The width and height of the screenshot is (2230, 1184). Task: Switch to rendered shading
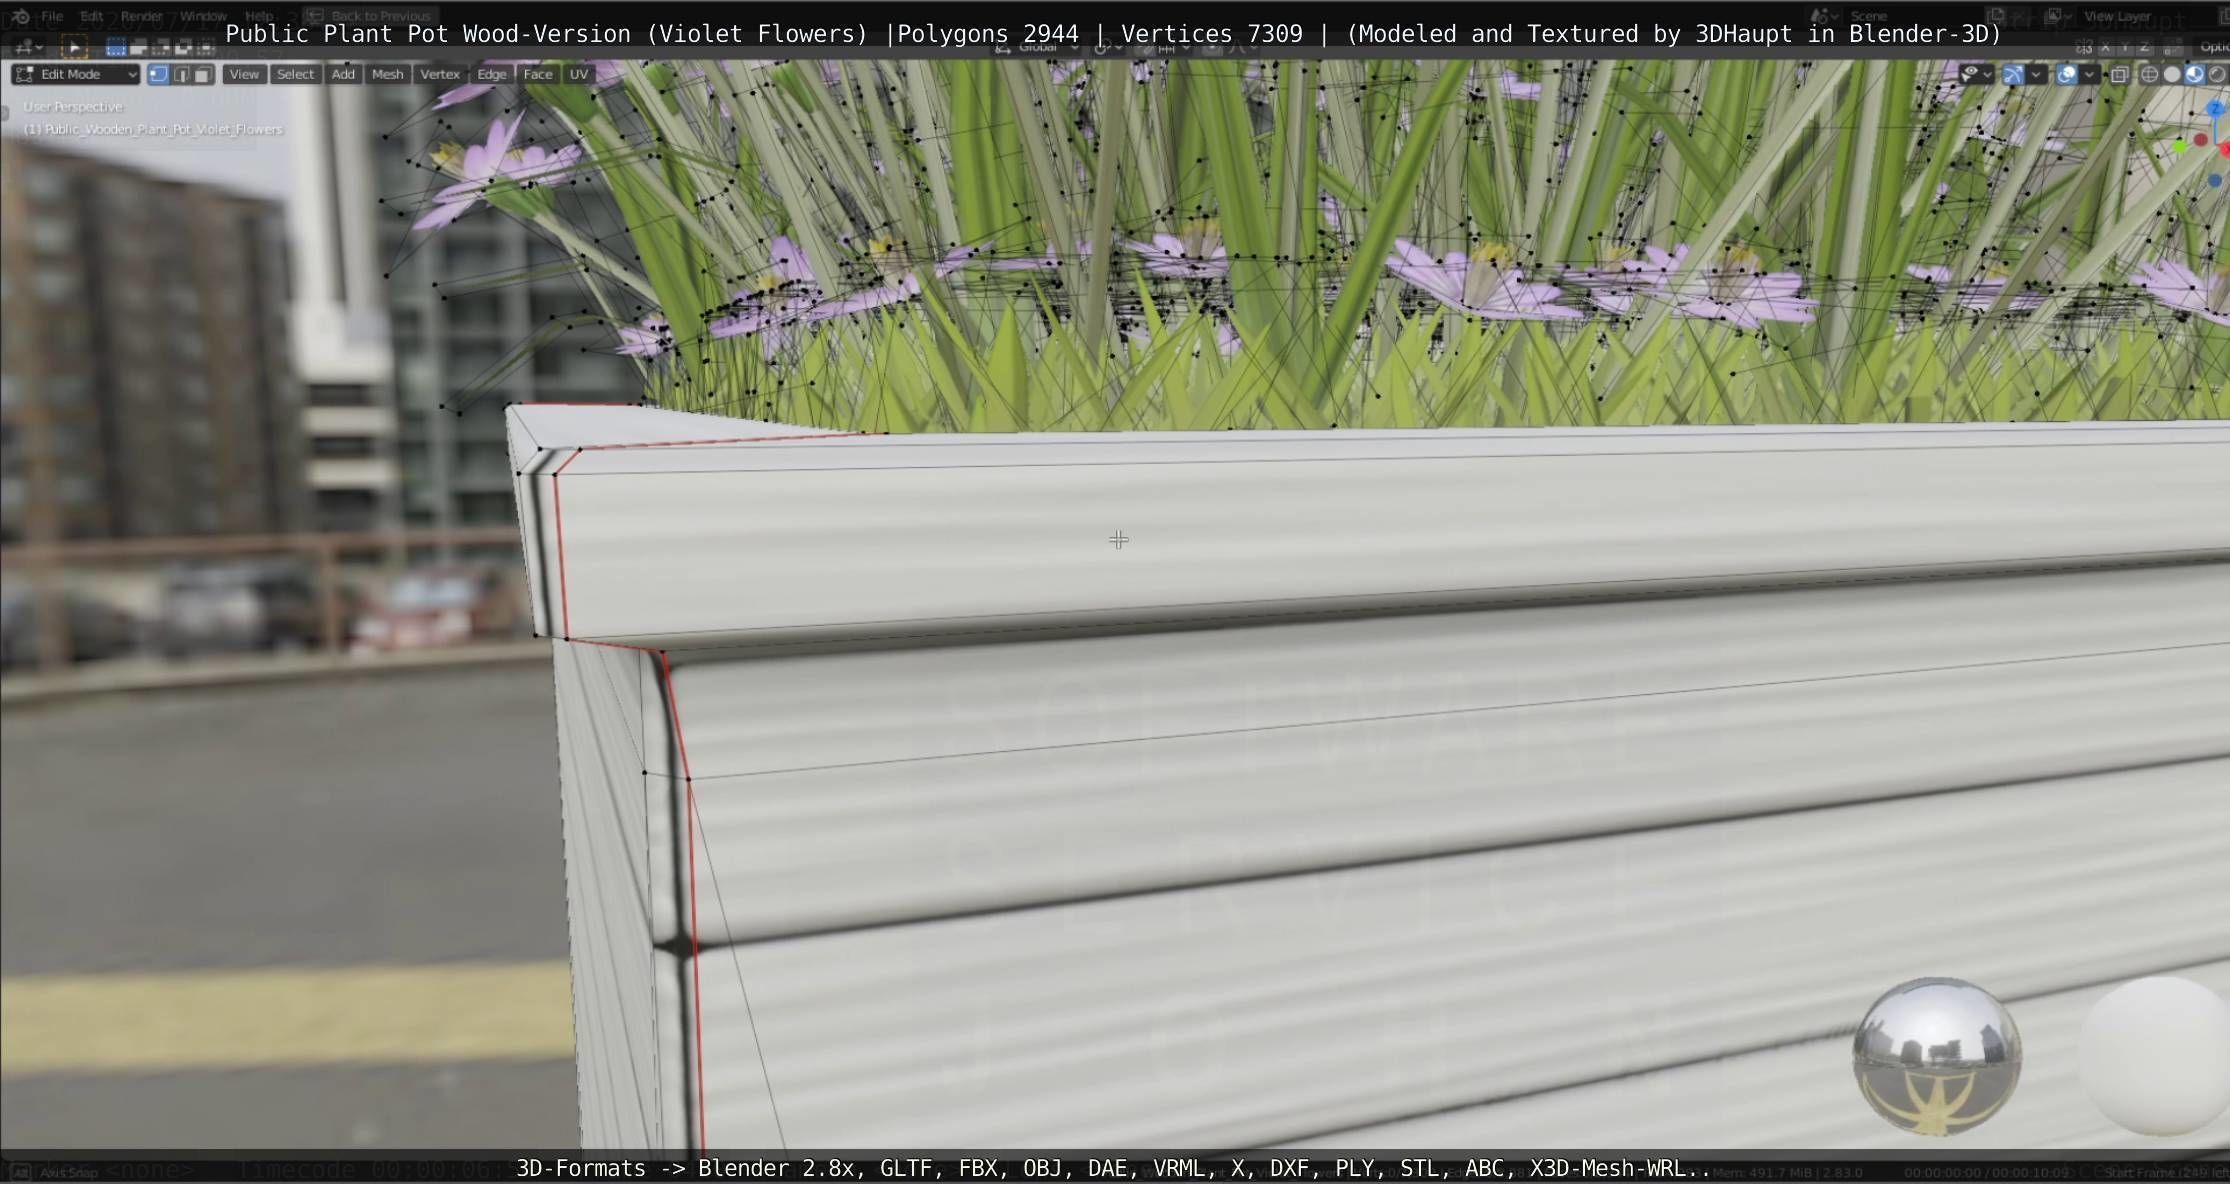pyautogui.click(x=2218, y=74)
